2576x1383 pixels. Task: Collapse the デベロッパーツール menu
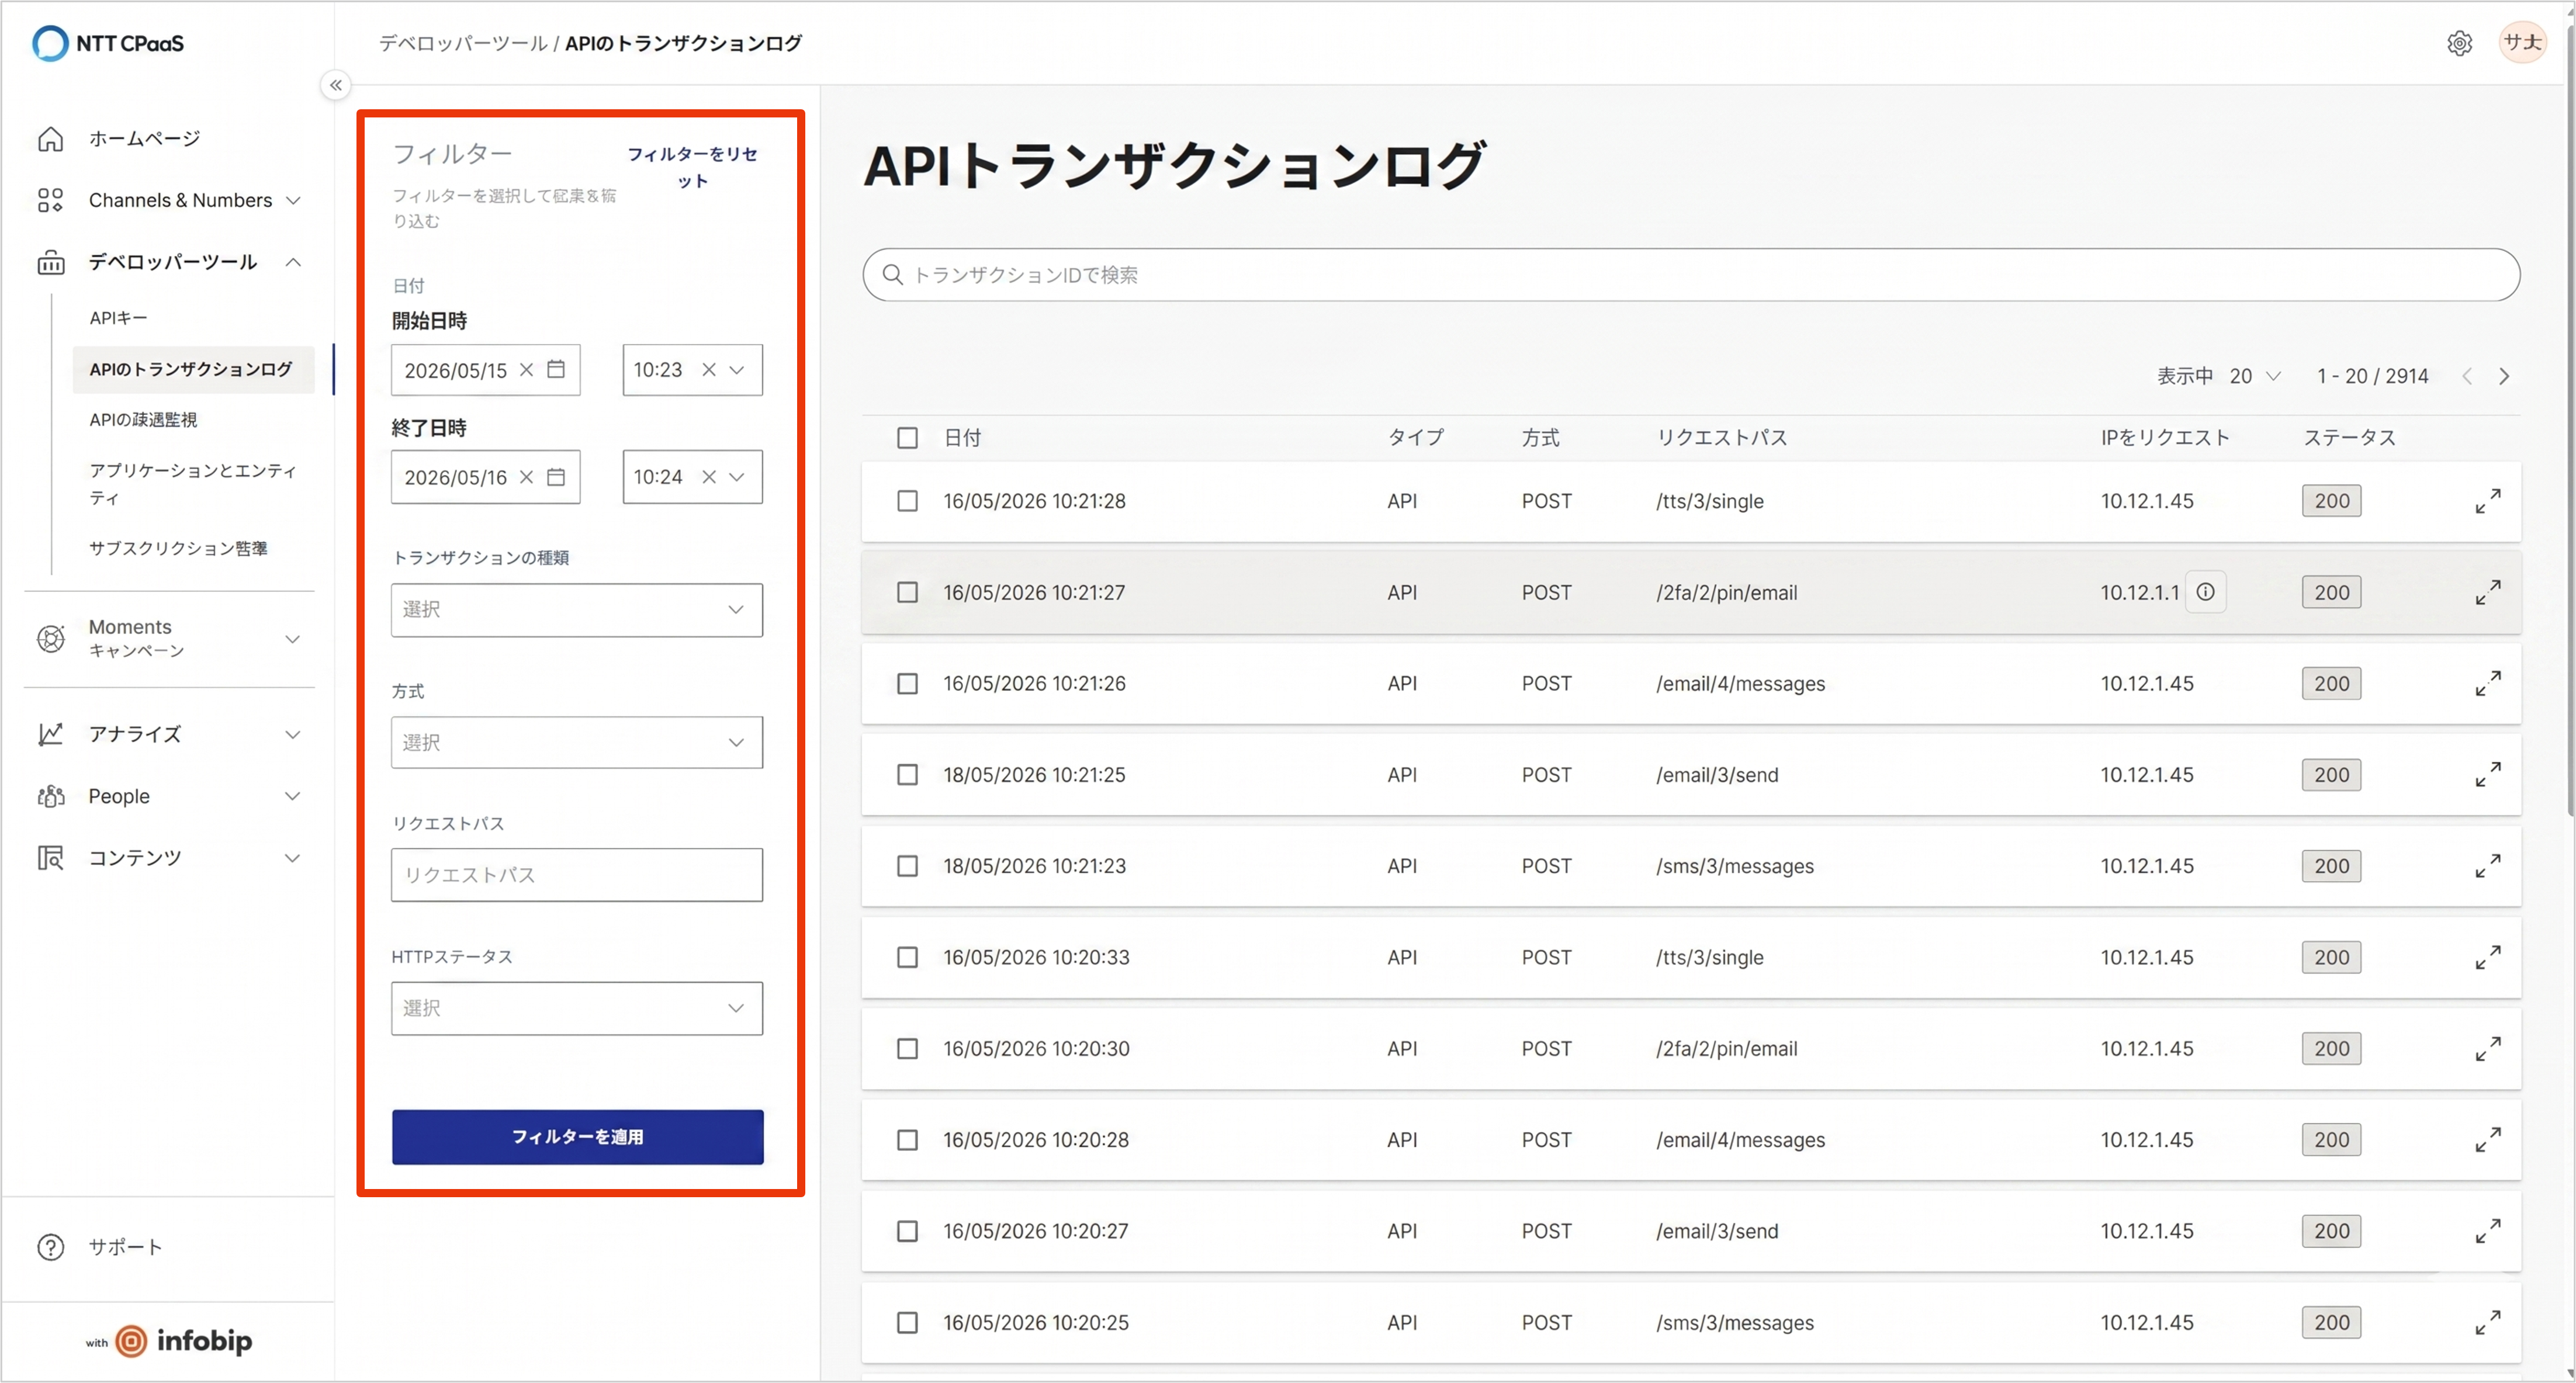point(293,262)
